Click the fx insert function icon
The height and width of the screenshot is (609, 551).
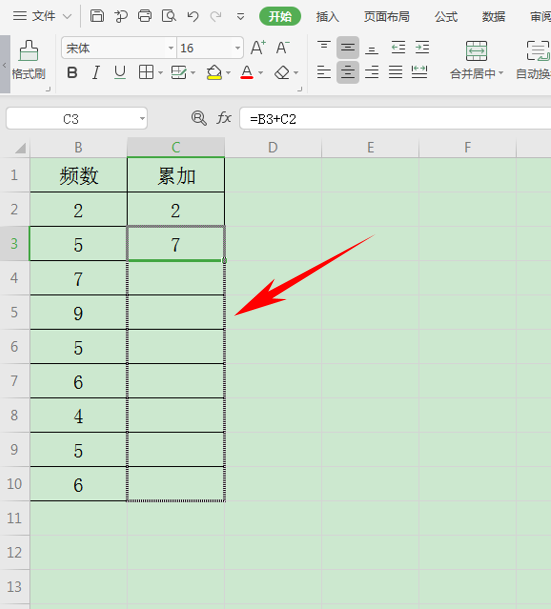point(224,118)
